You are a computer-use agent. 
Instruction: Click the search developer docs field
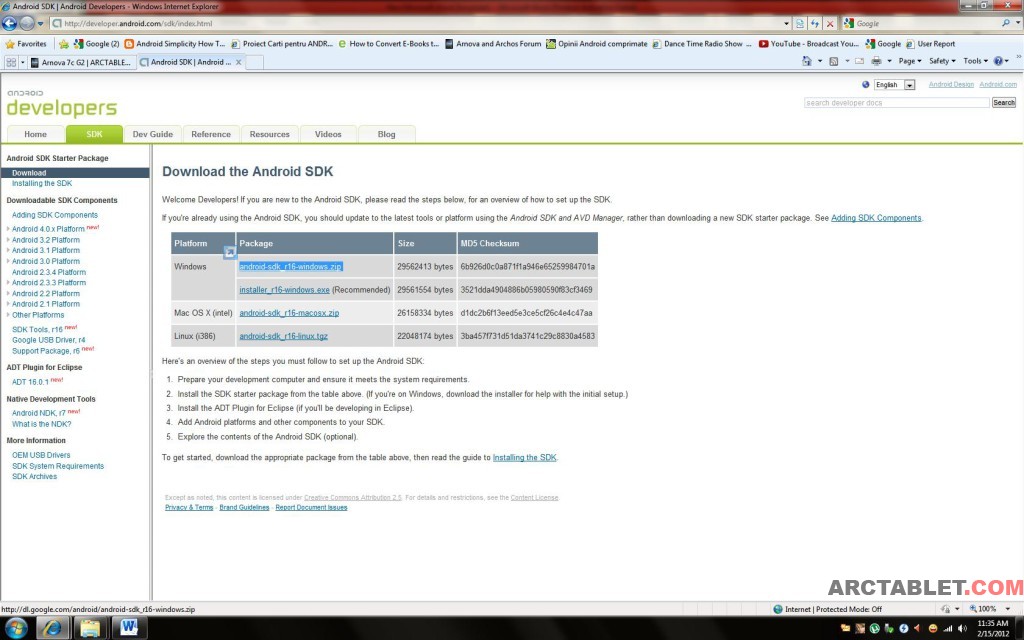(x=897, y=103)
